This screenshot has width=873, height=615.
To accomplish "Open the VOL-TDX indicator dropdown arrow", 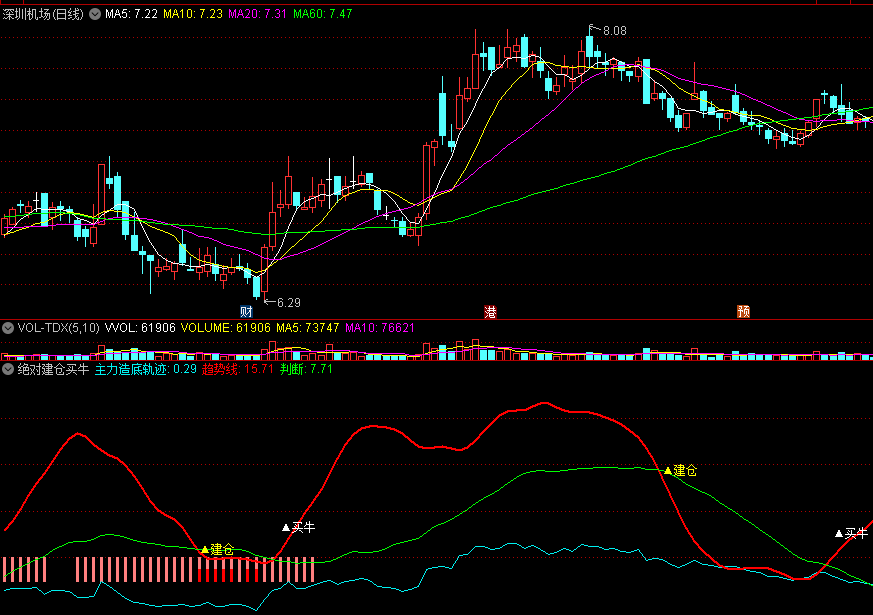I will click(x=8, y=328).
